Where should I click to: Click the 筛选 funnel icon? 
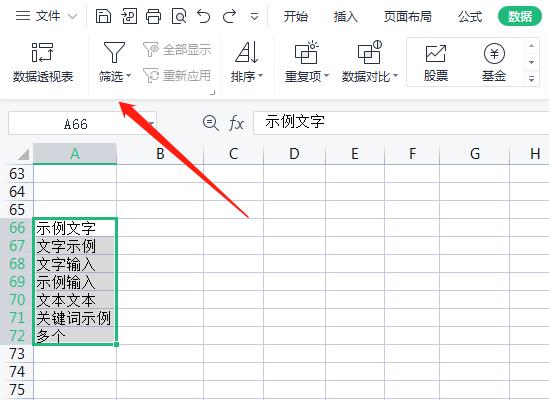pyautogui.click(x=114, y=53)
